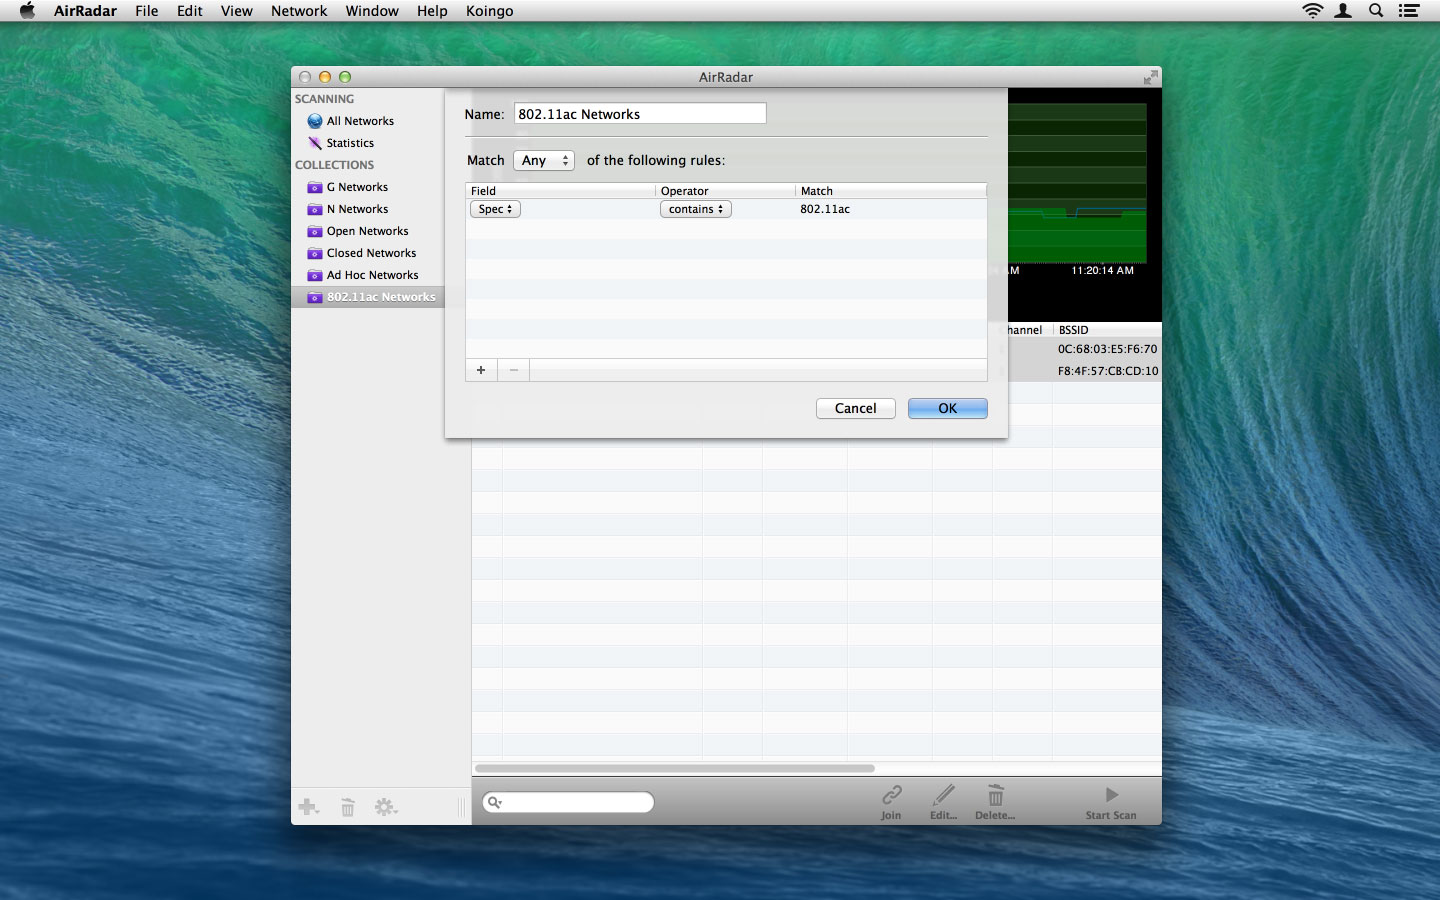Click the sidebar trash icon
Image resolution: width=1440 pixels, height=900 pixels.
pos(348,807)
